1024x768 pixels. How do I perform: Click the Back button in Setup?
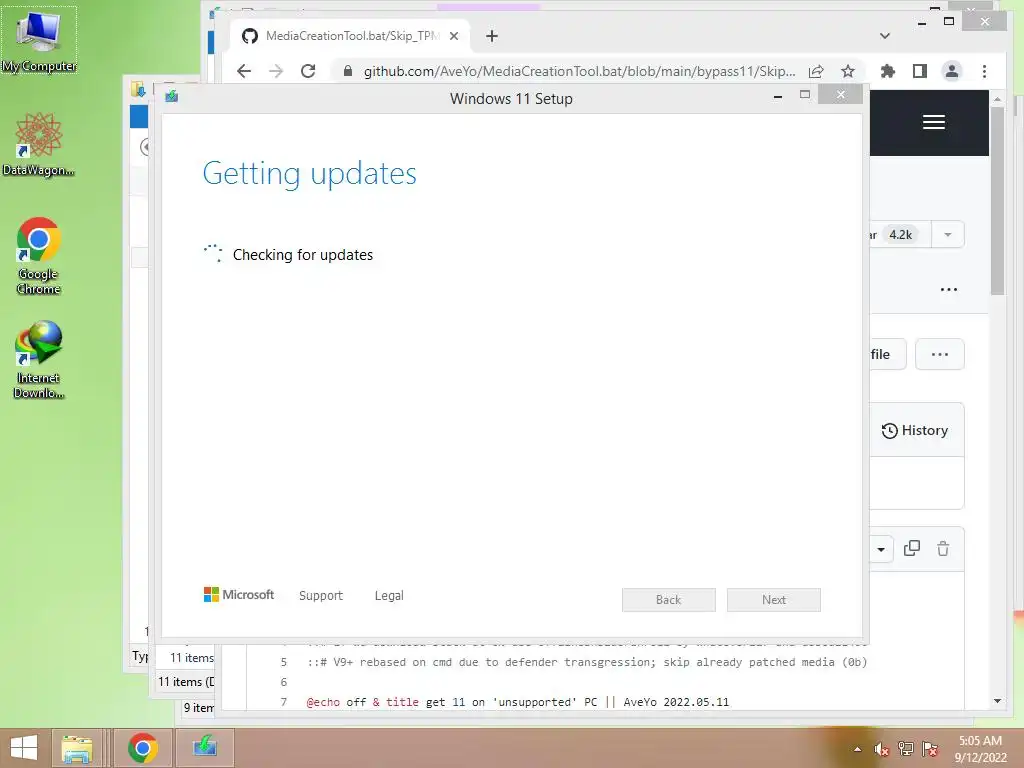[669, 600]
